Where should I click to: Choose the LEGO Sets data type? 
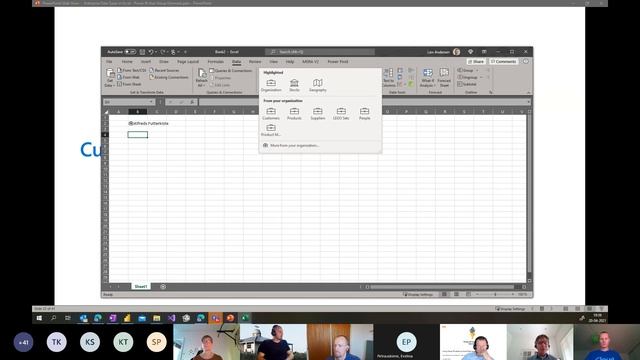pyautogui.click(x=341, y=113)
